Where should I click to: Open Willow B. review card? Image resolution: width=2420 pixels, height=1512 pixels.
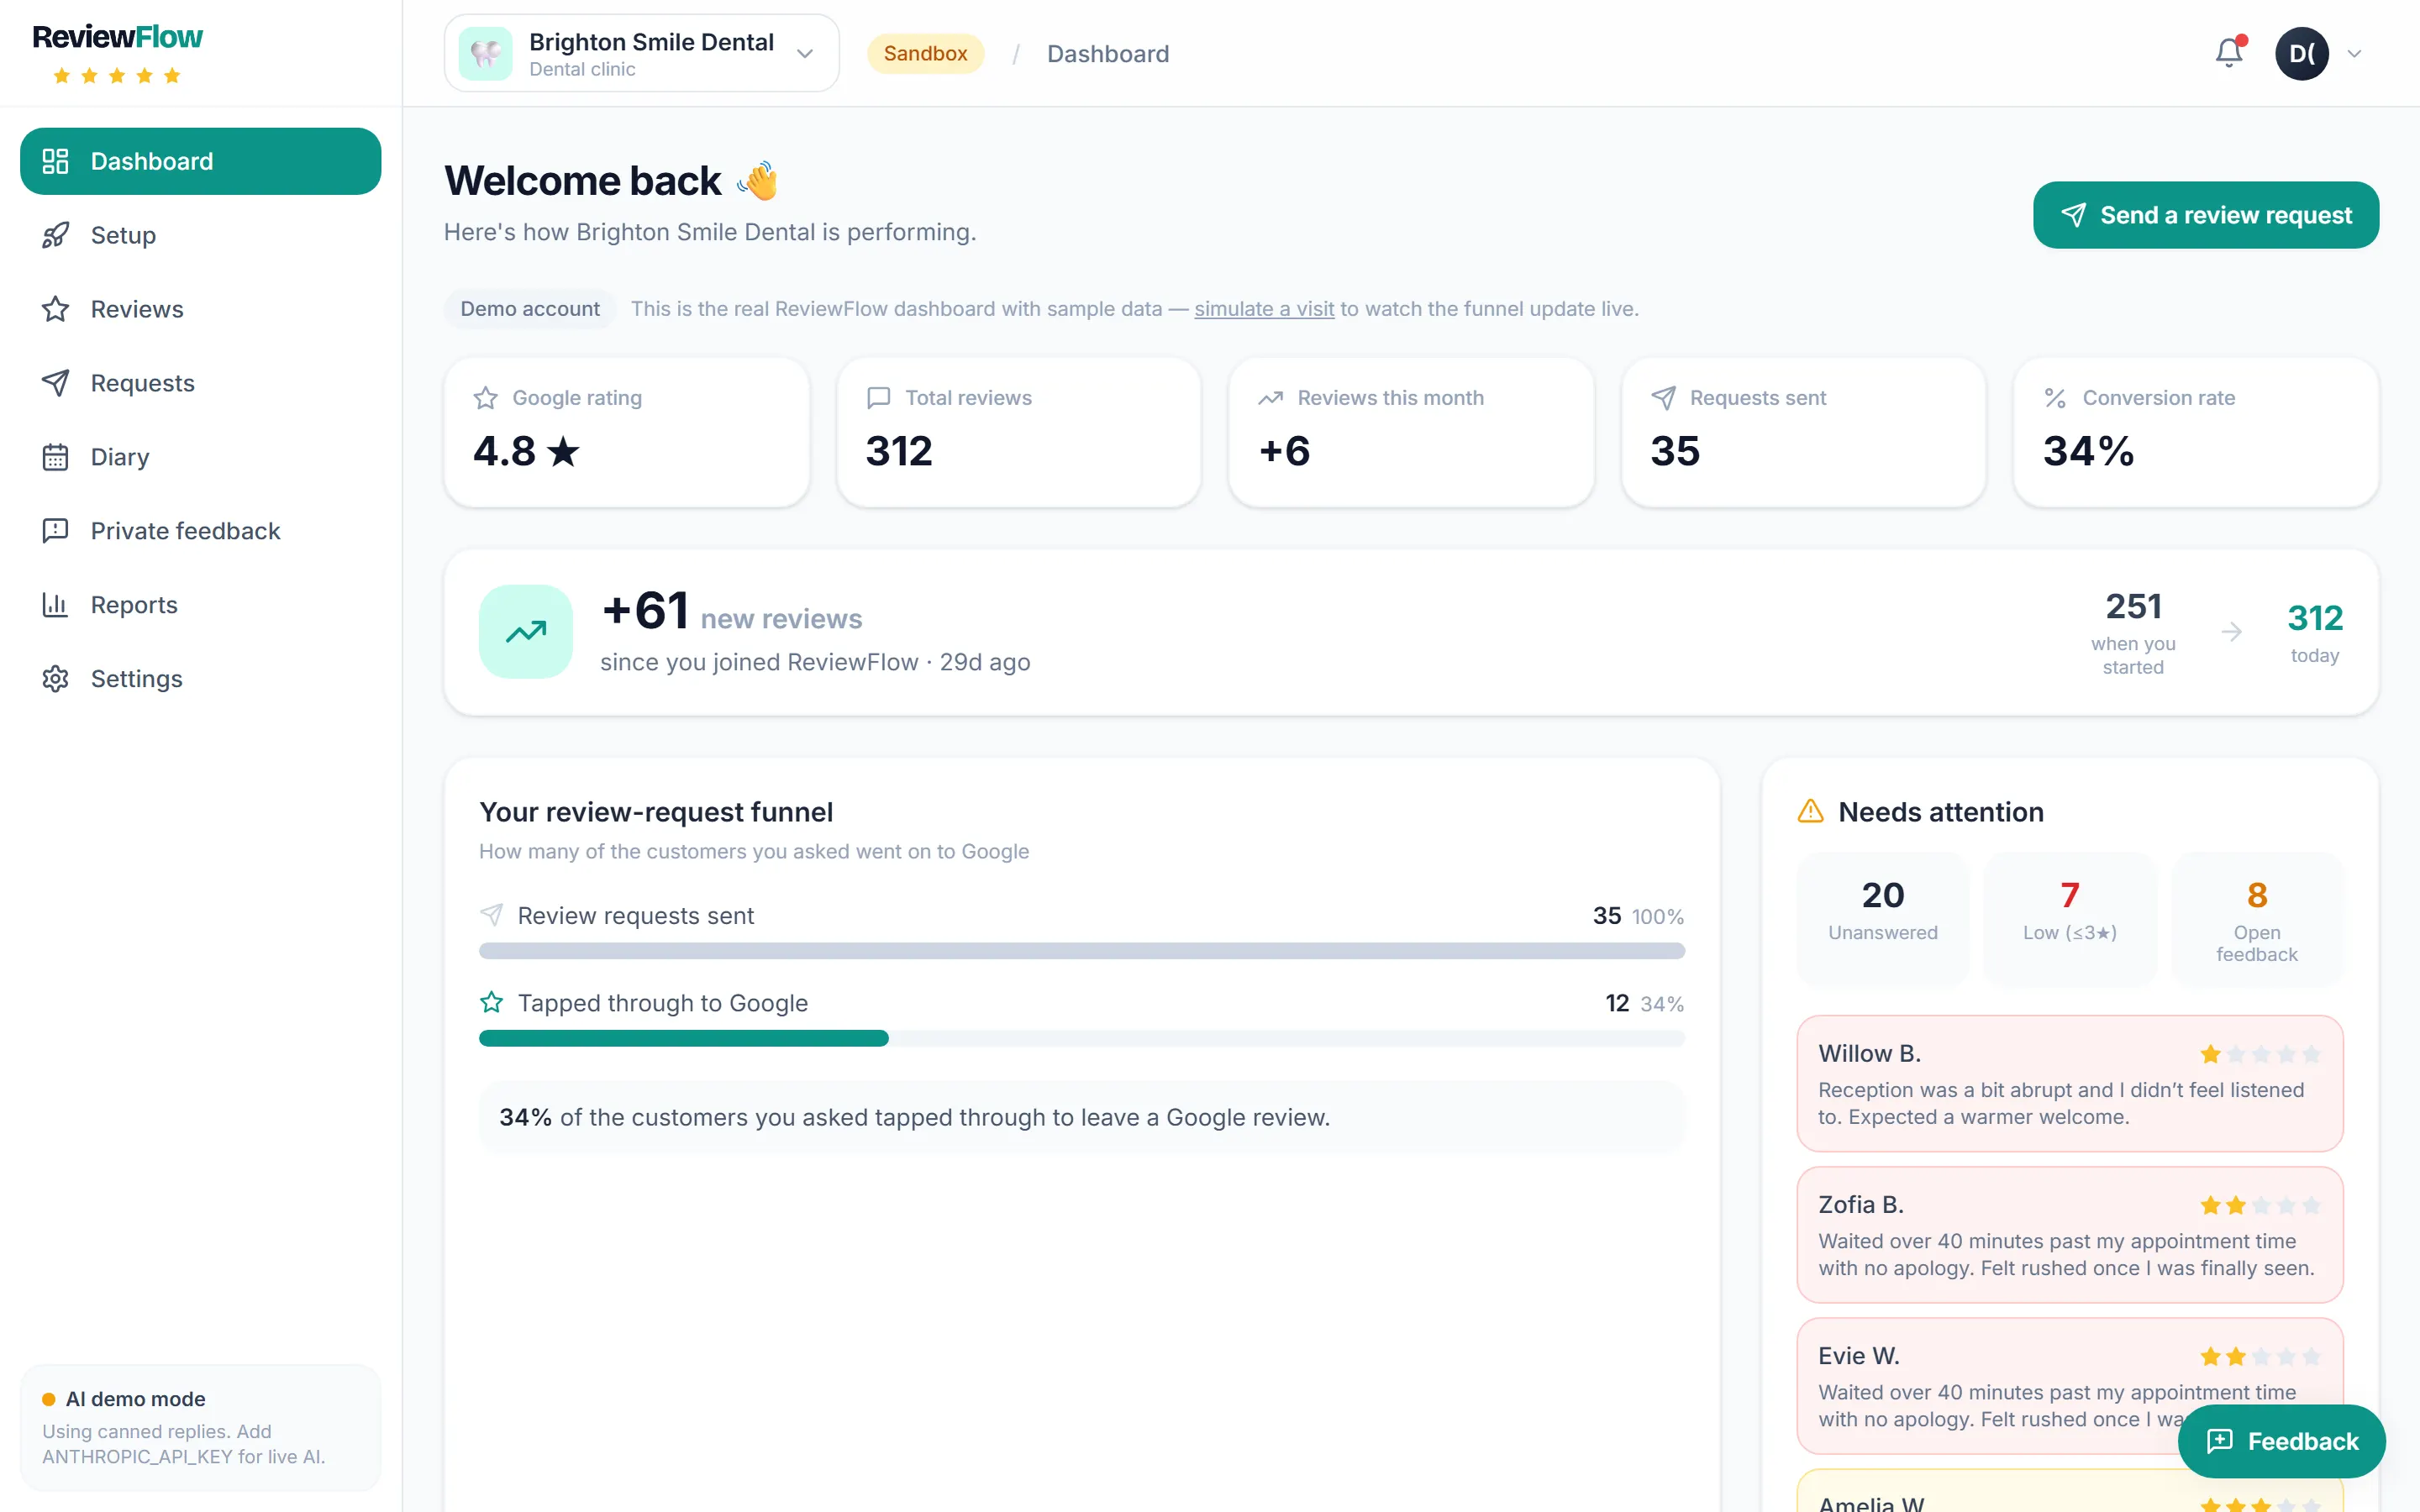click(2070, 1084)
